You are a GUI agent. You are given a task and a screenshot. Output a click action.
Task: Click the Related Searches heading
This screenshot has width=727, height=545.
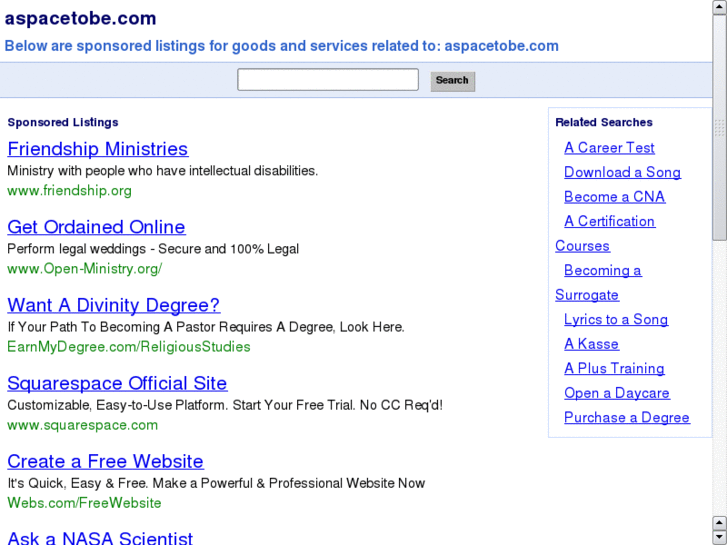pos(604,122)
